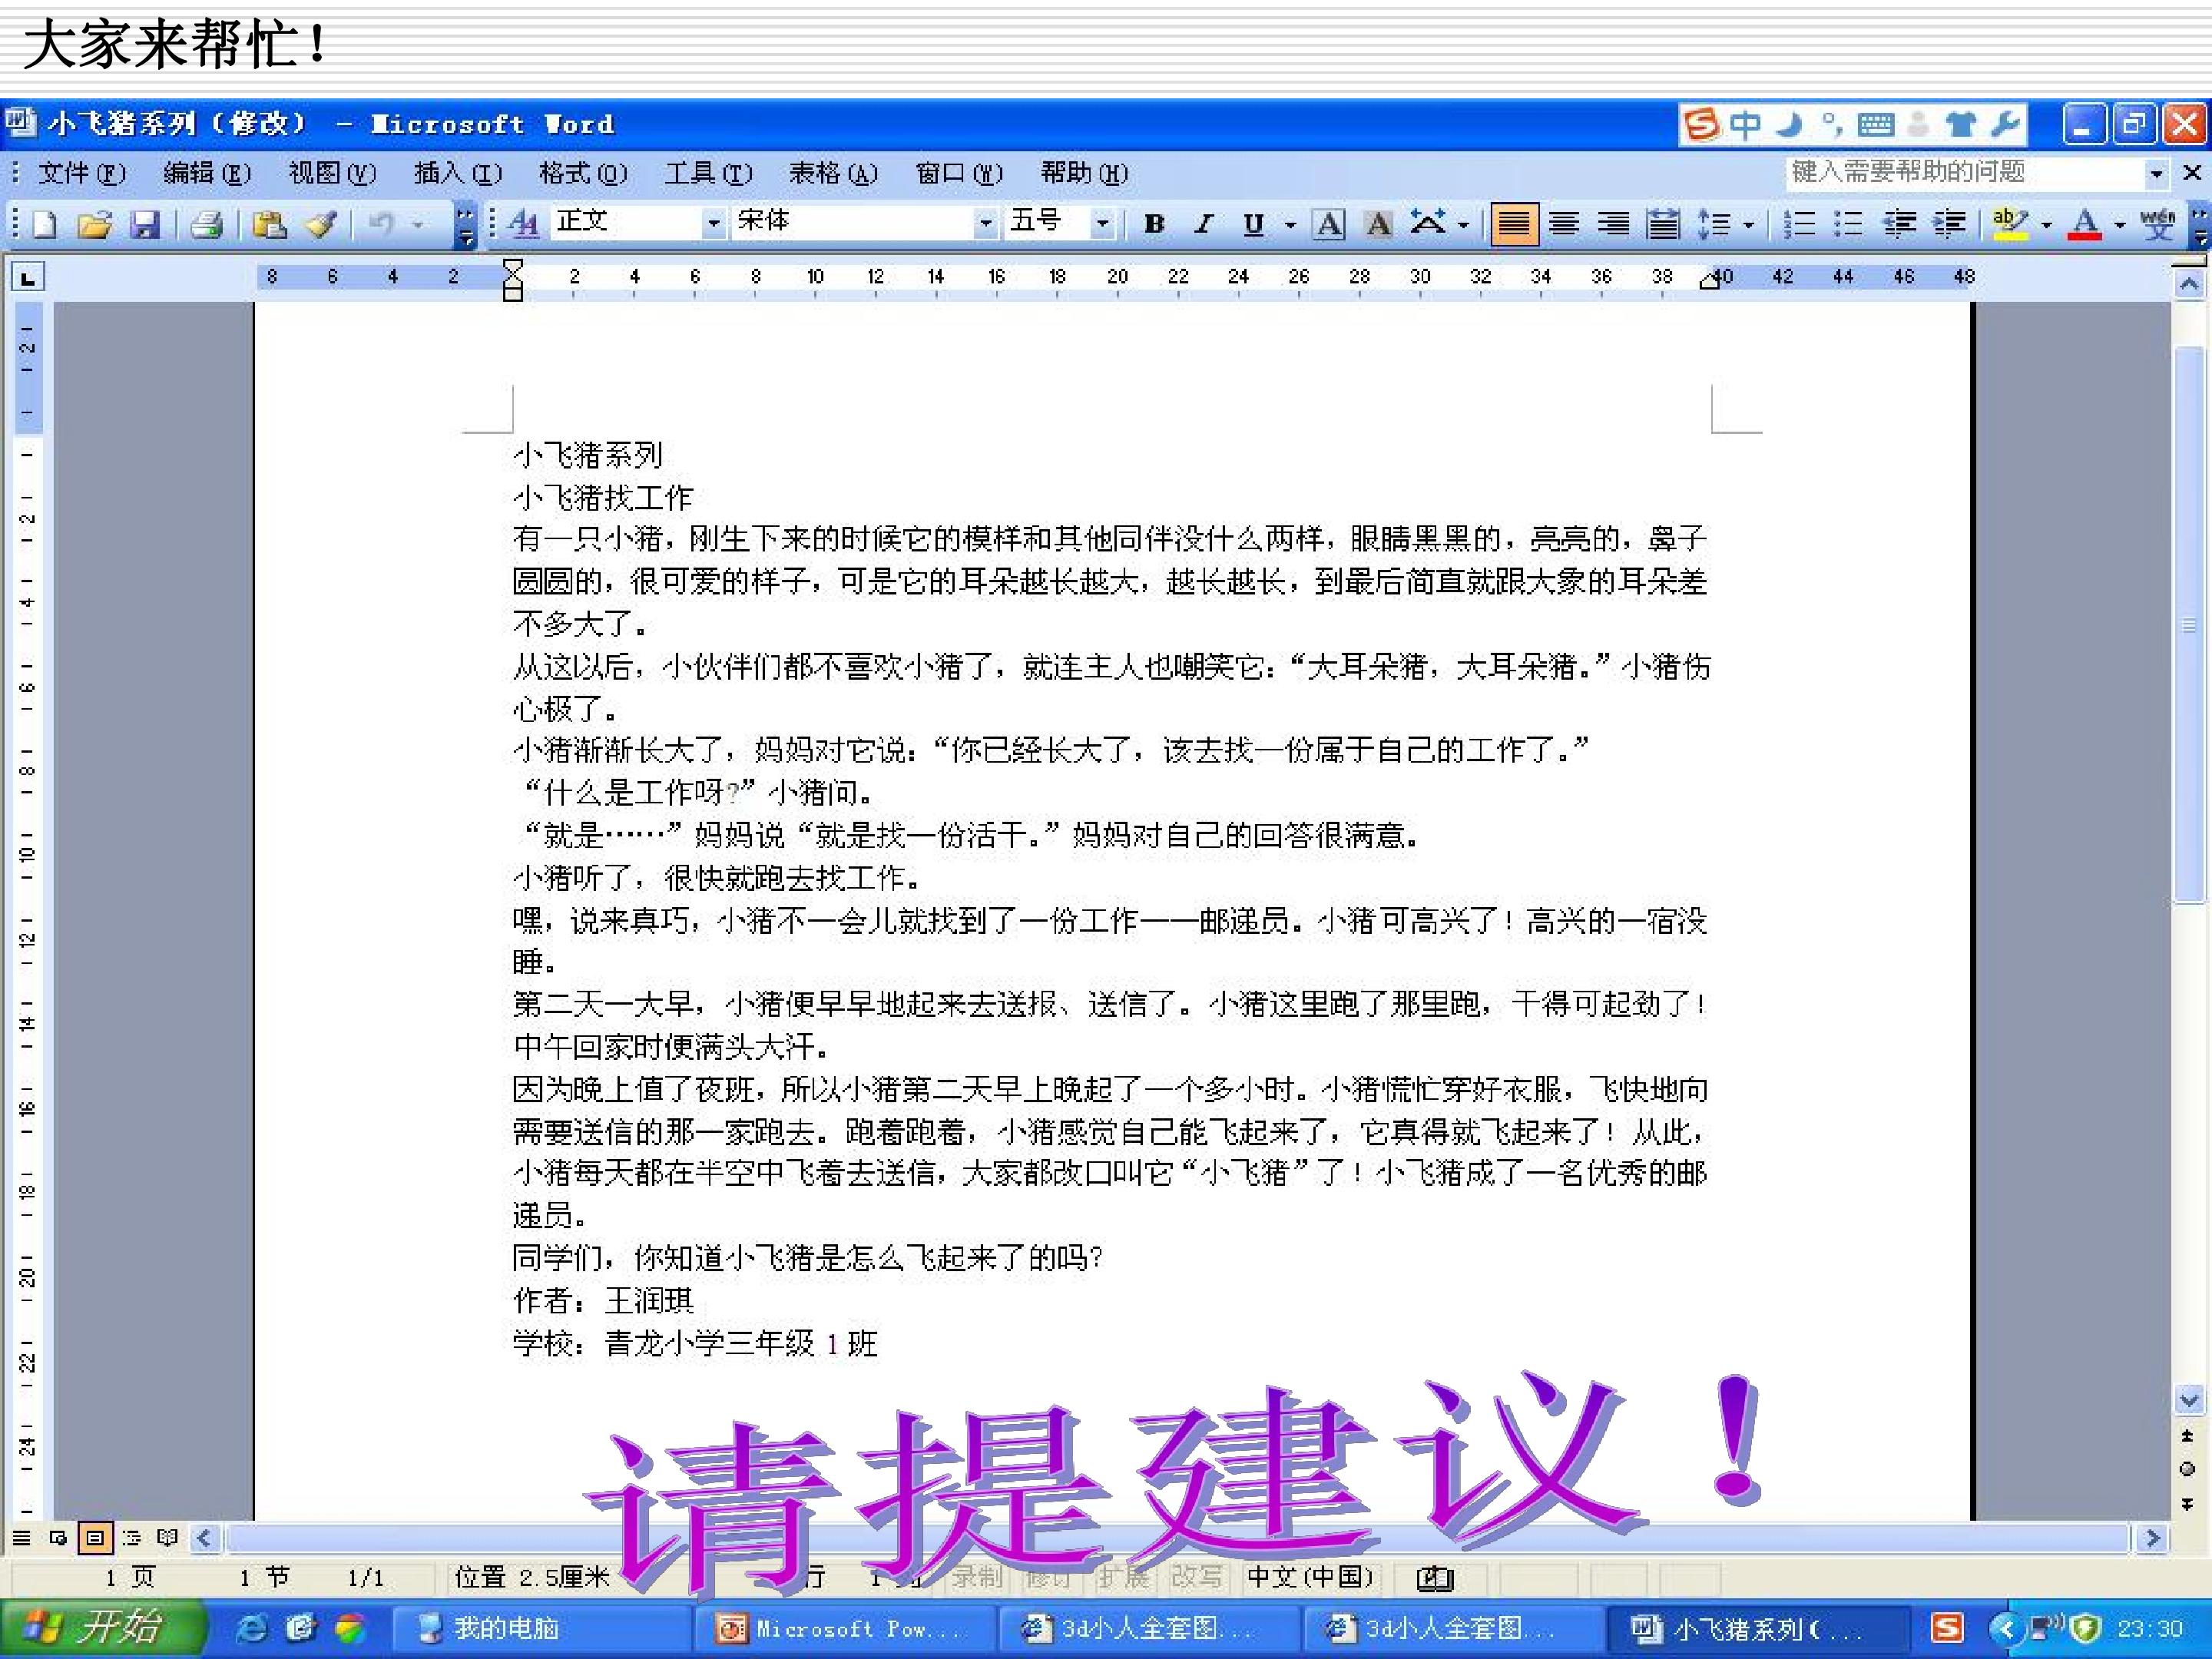
Task: Click the Increase indent icon
Action: click(x=1949, y=224)
